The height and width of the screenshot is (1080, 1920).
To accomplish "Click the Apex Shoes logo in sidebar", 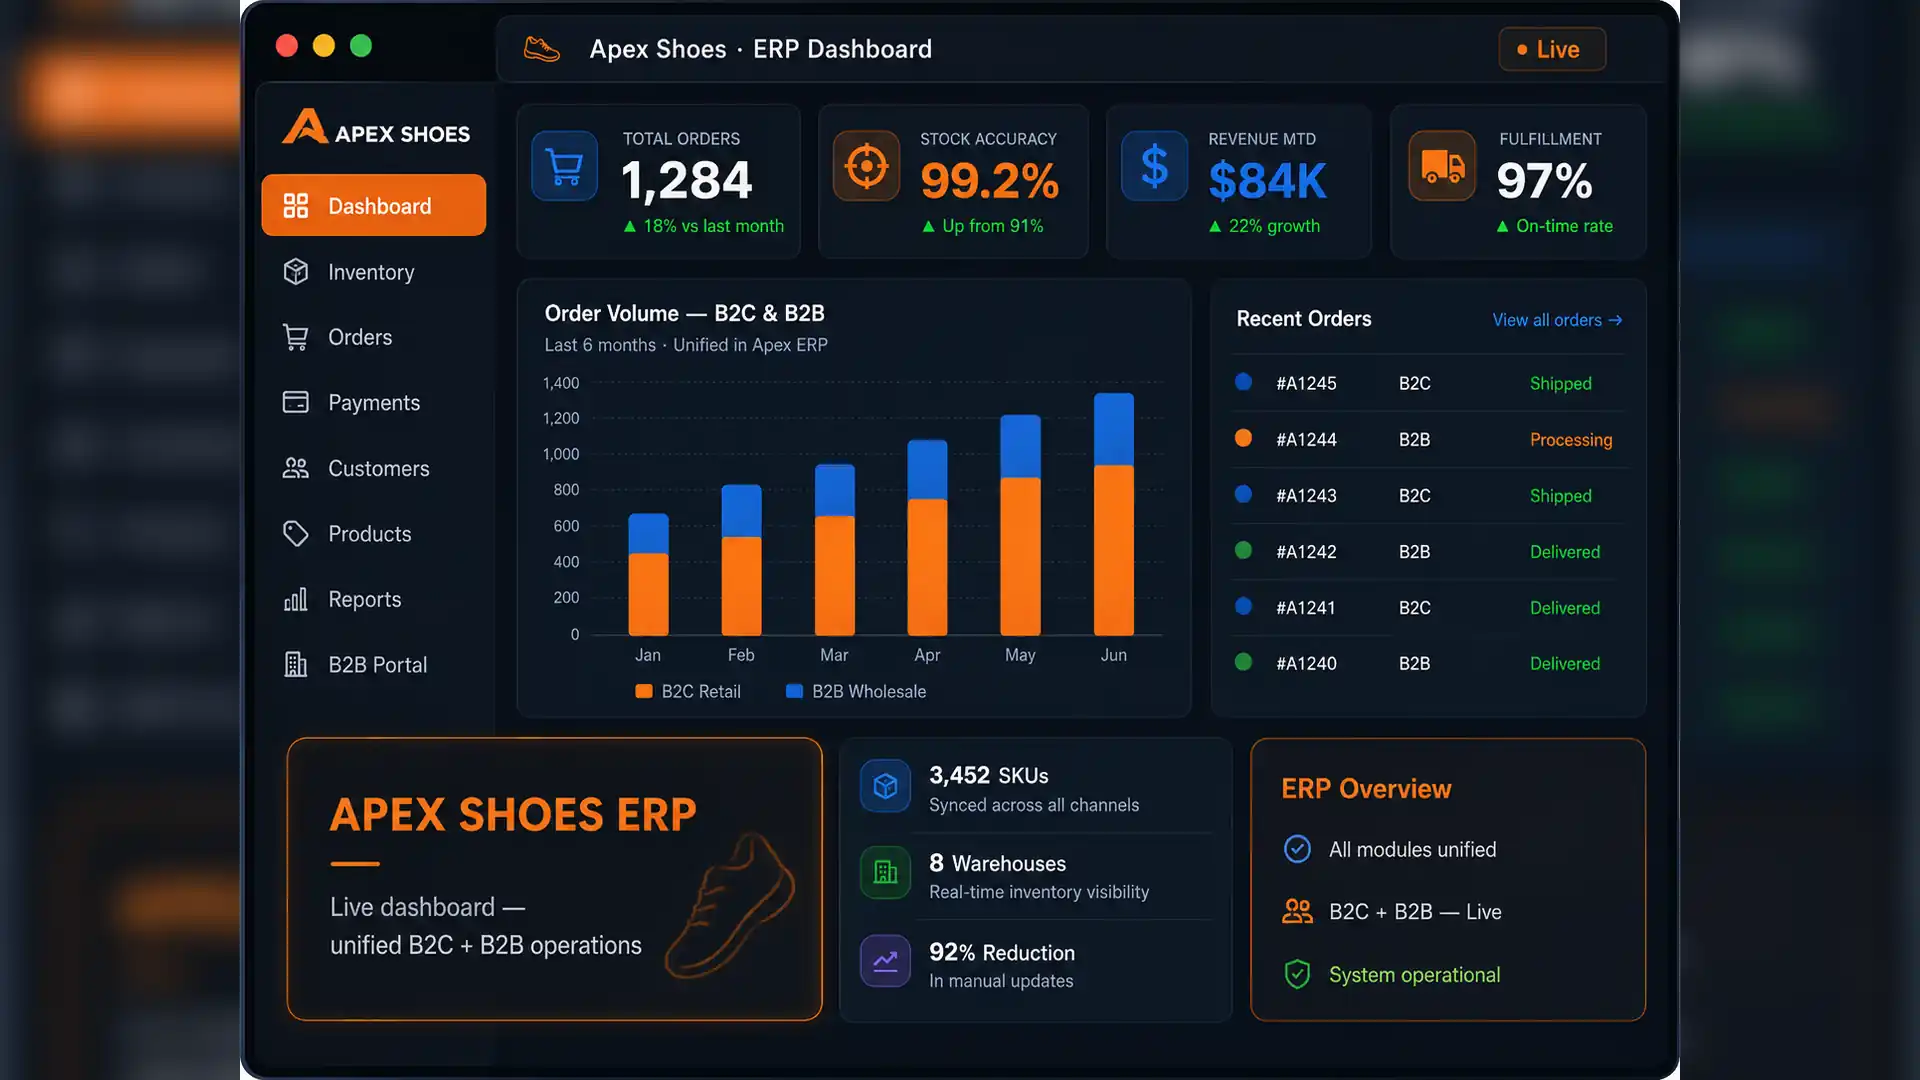I will [376, 127].
